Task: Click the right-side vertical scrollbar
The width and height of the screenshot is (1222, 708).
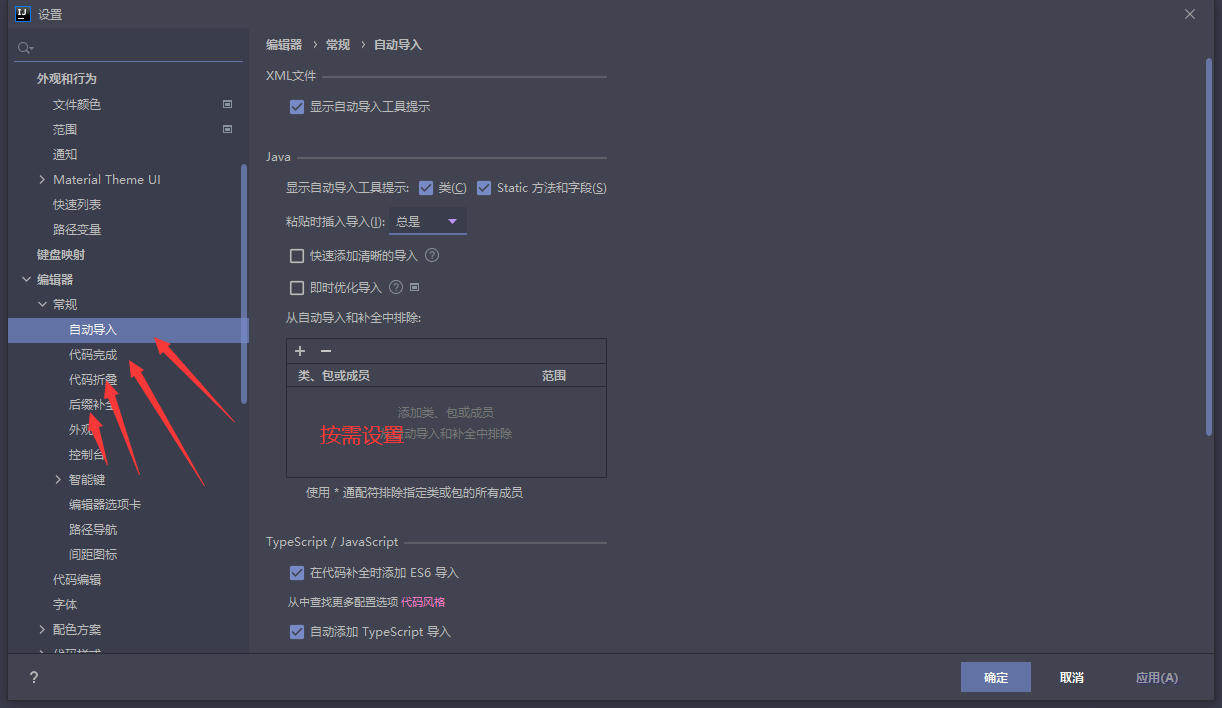Action: point(1209,246)
